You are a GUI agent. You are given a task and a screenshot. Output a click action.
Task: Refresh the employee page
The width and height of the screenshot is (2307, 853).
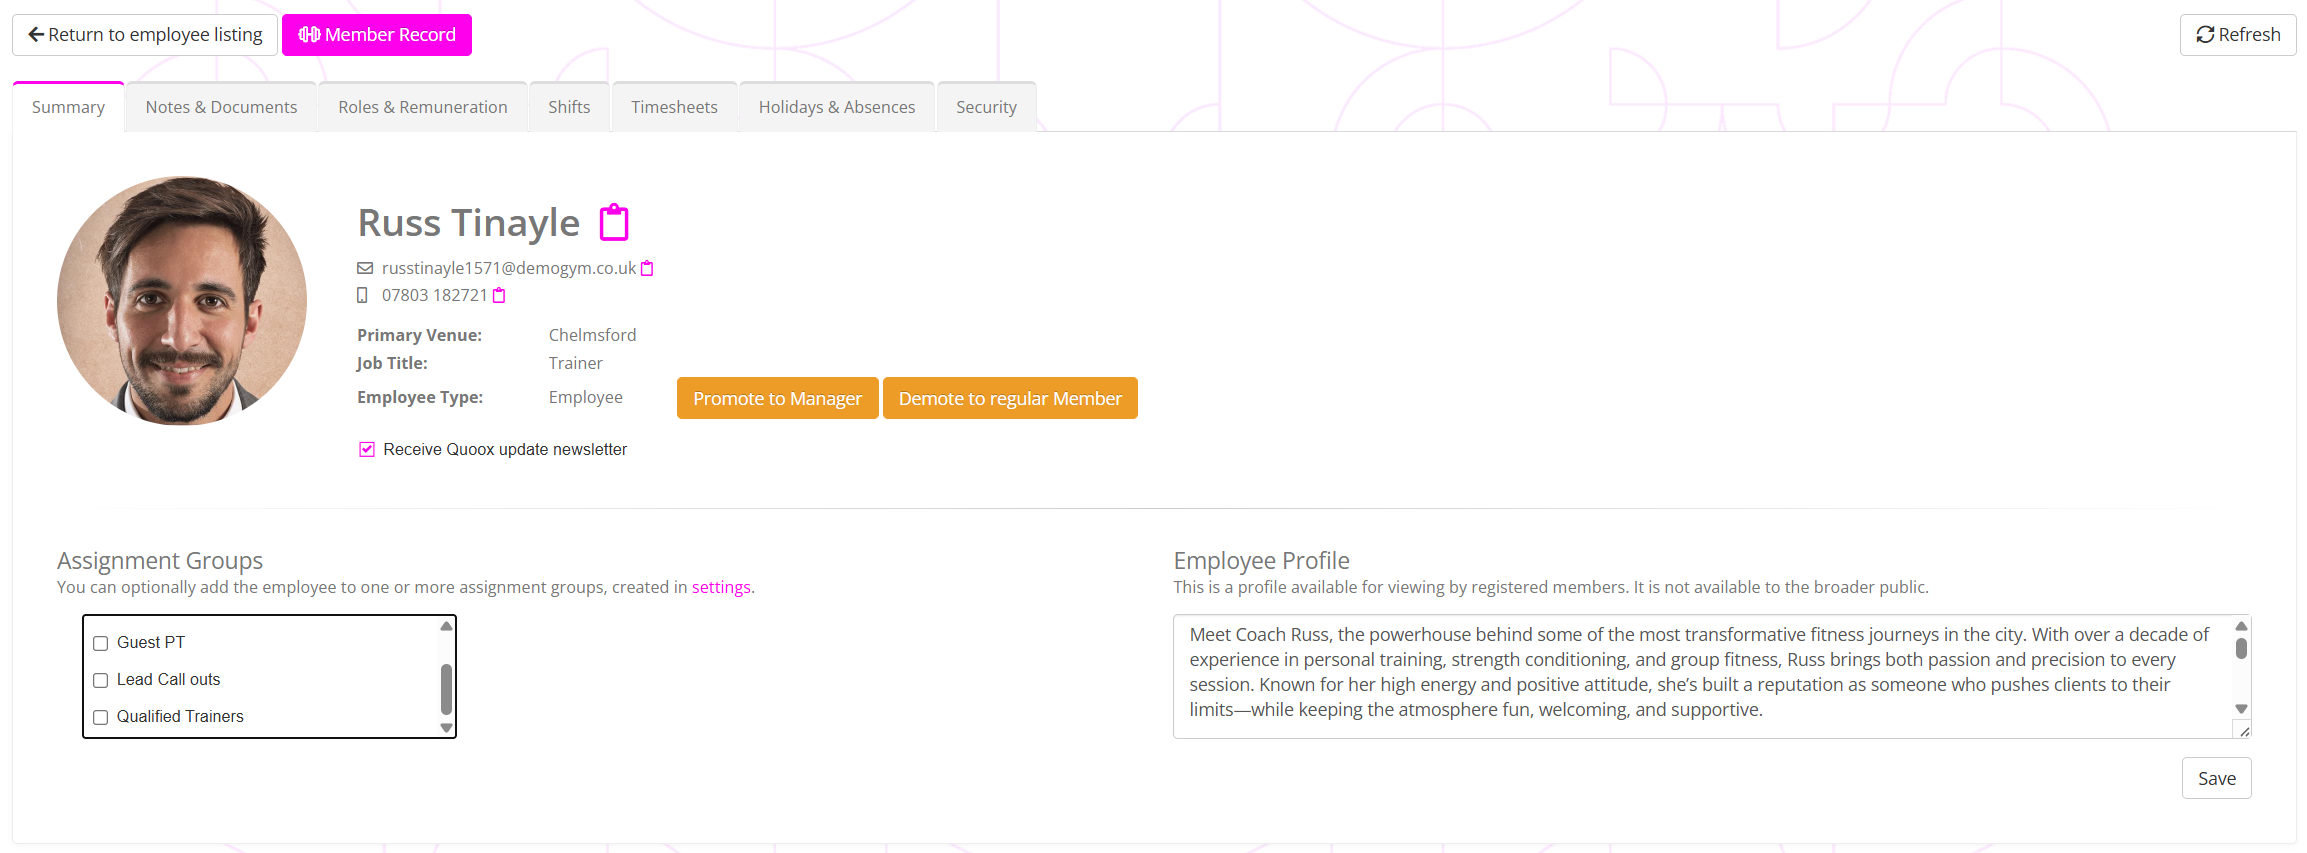pyautogui.click(x=2237, y=35)
